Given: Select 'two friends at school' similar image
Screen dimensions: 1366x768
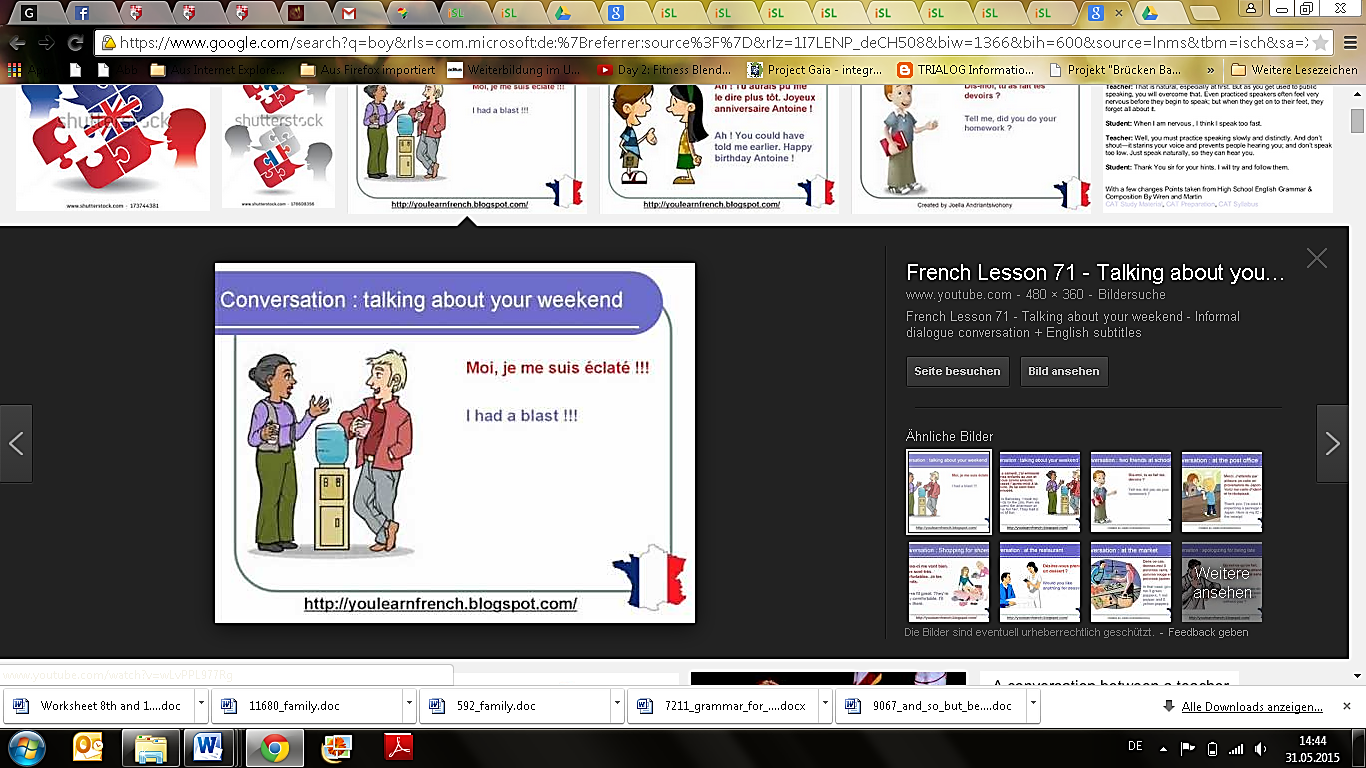Looking at the screenshot, I should 1131,492.
